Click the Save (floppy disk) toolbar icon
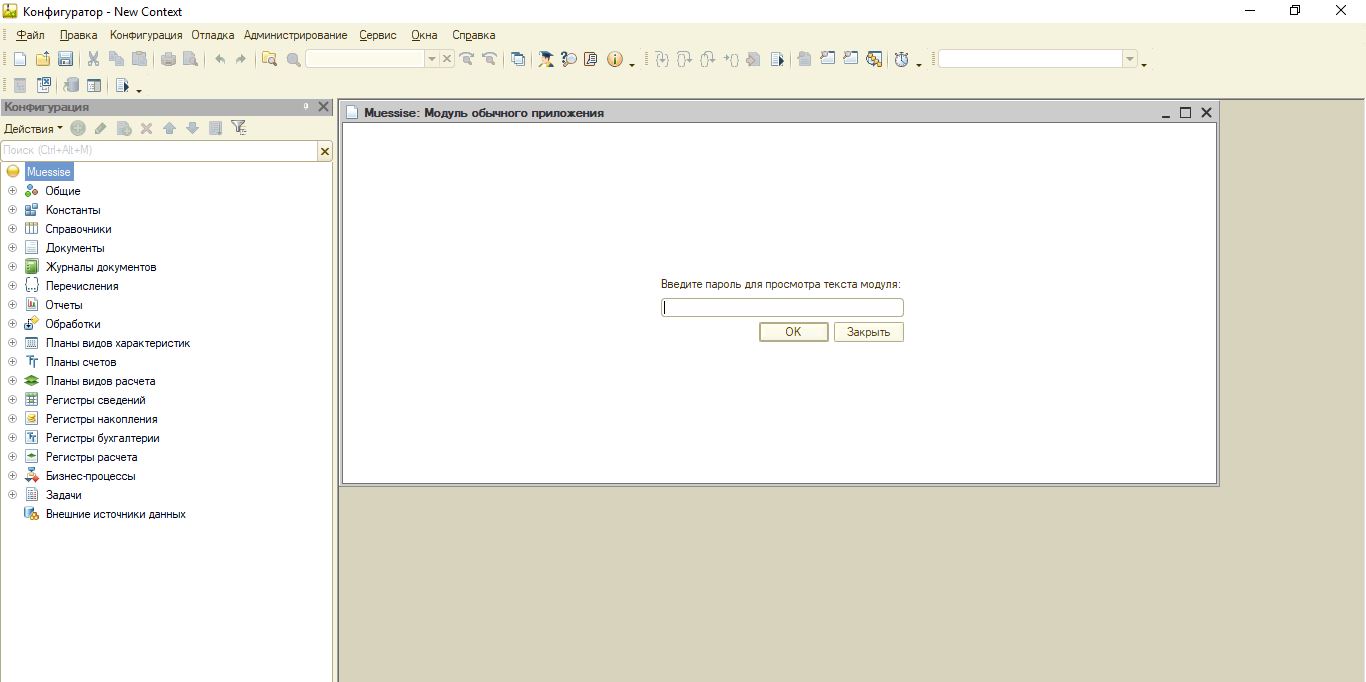Screen dimensions: 1366x682 click(x=65, y=59)
